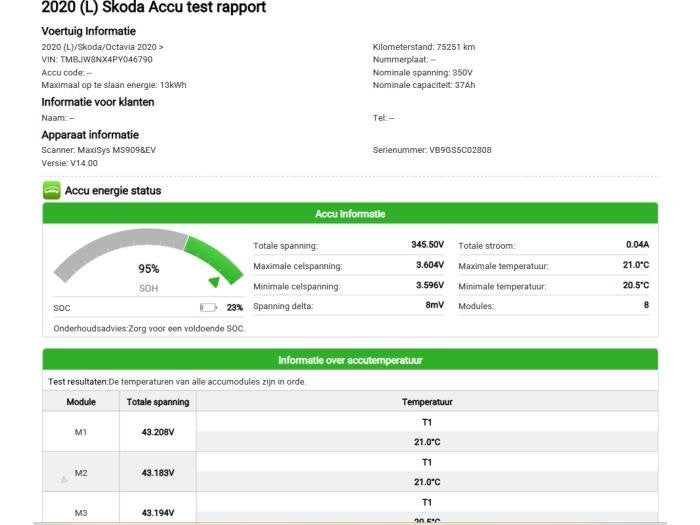700x525 pixels.
Task: Click the Nummerplaat line
Action: pos(404,59)
